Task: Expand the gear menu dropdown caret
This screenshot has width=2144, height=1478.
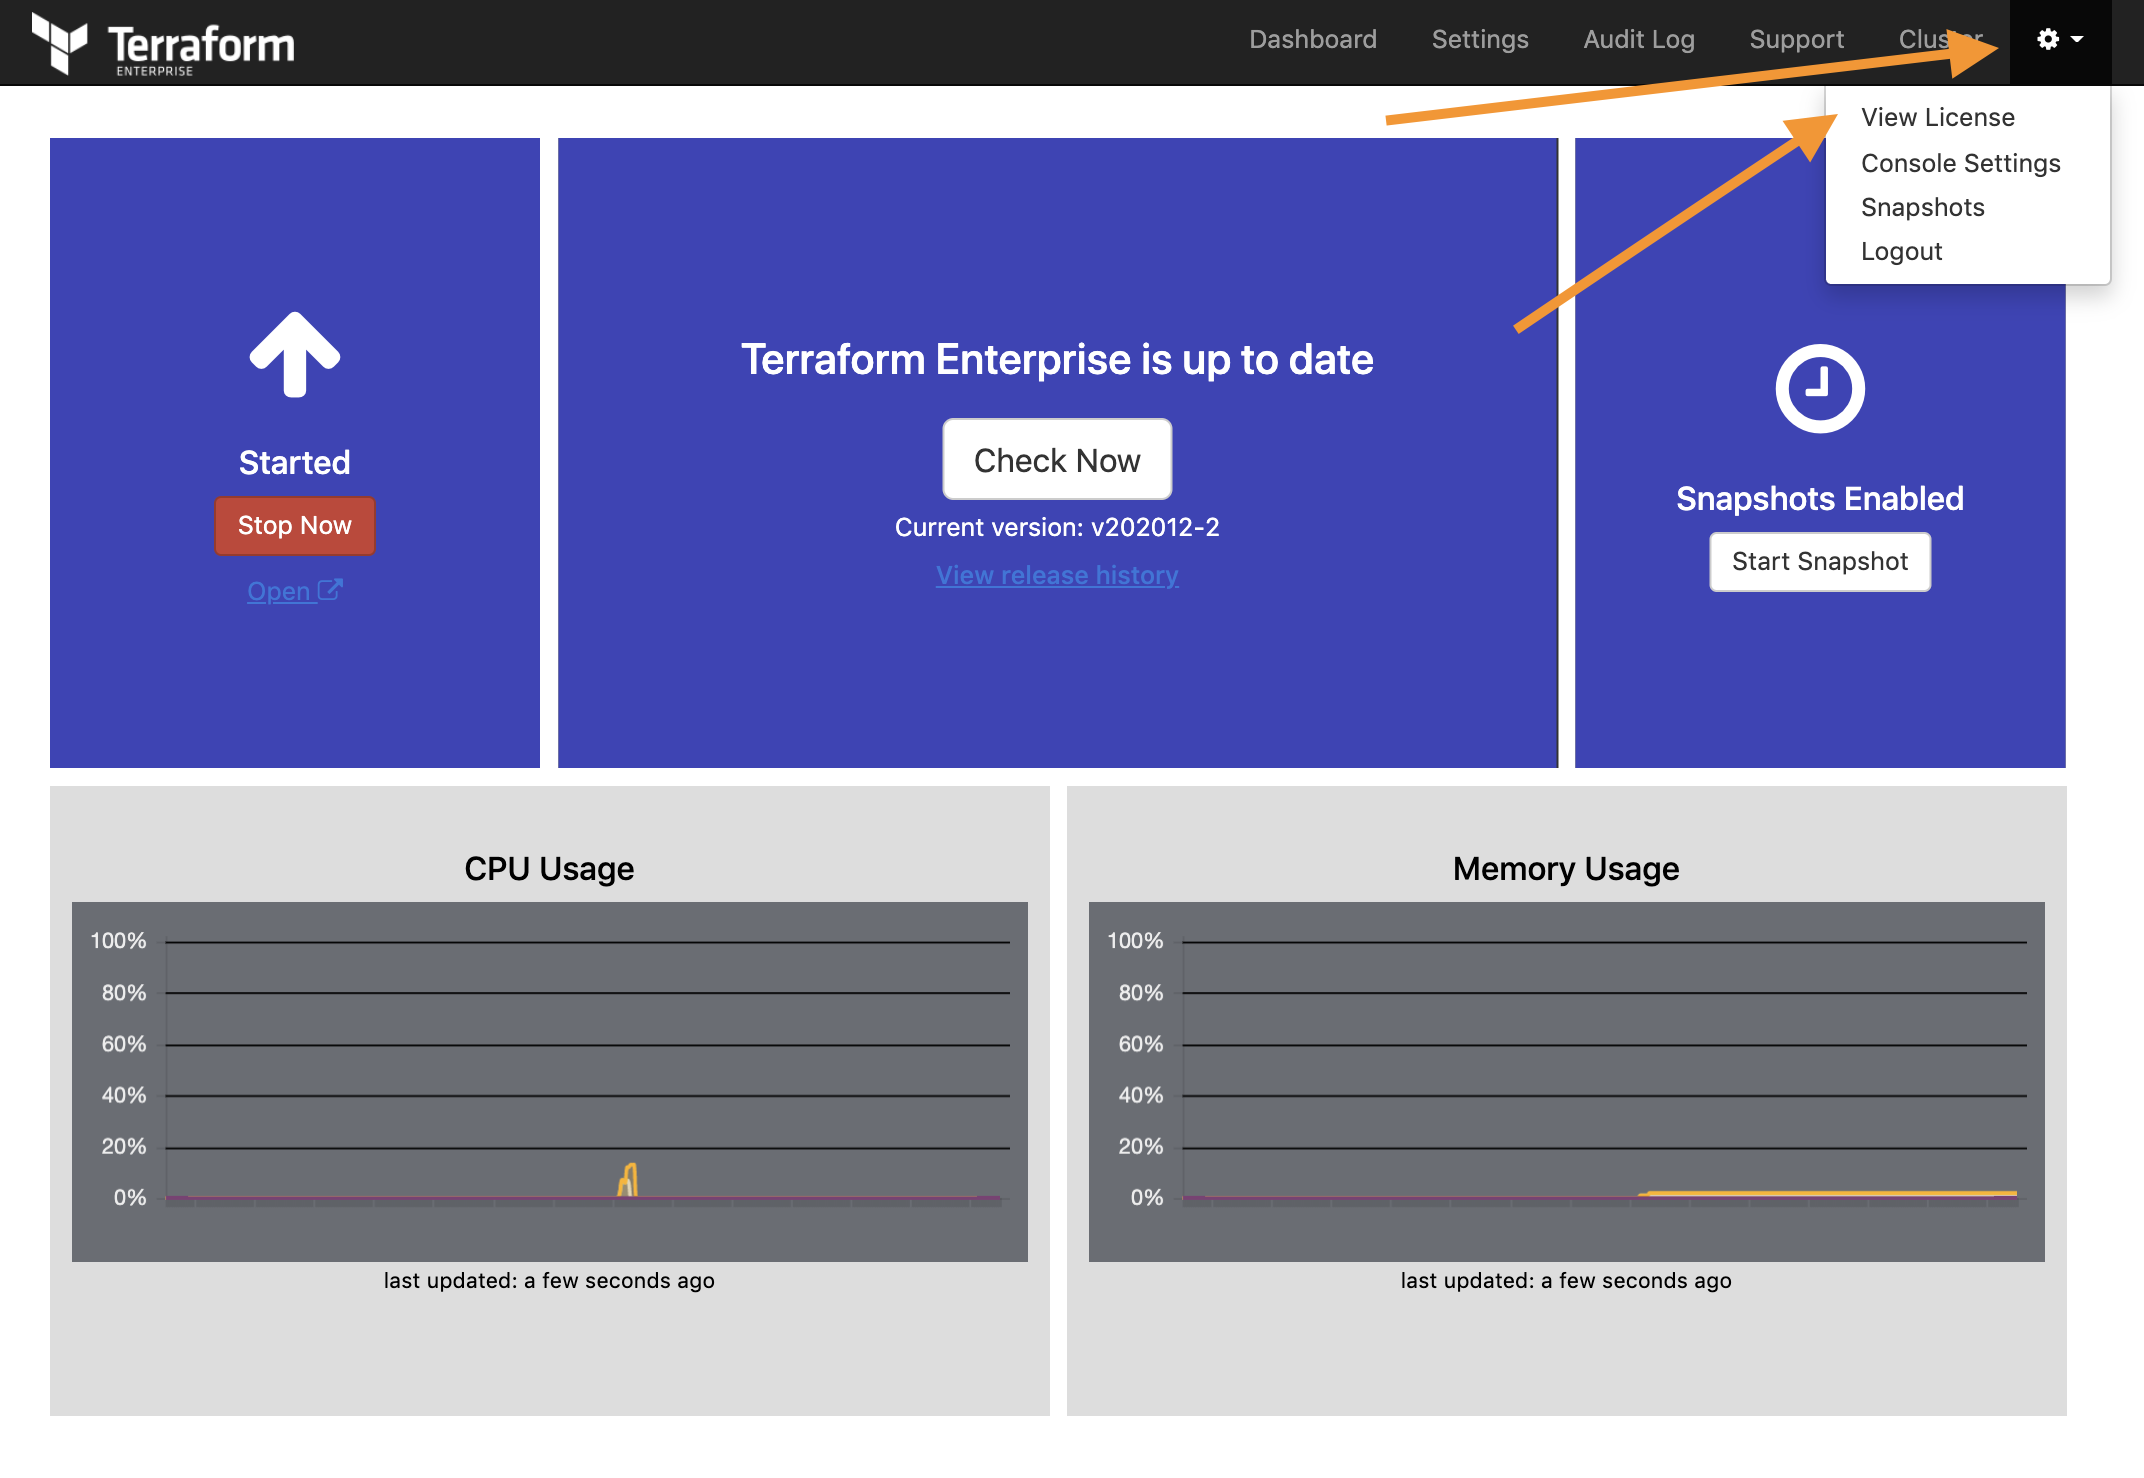Action: click(2077, 39)
